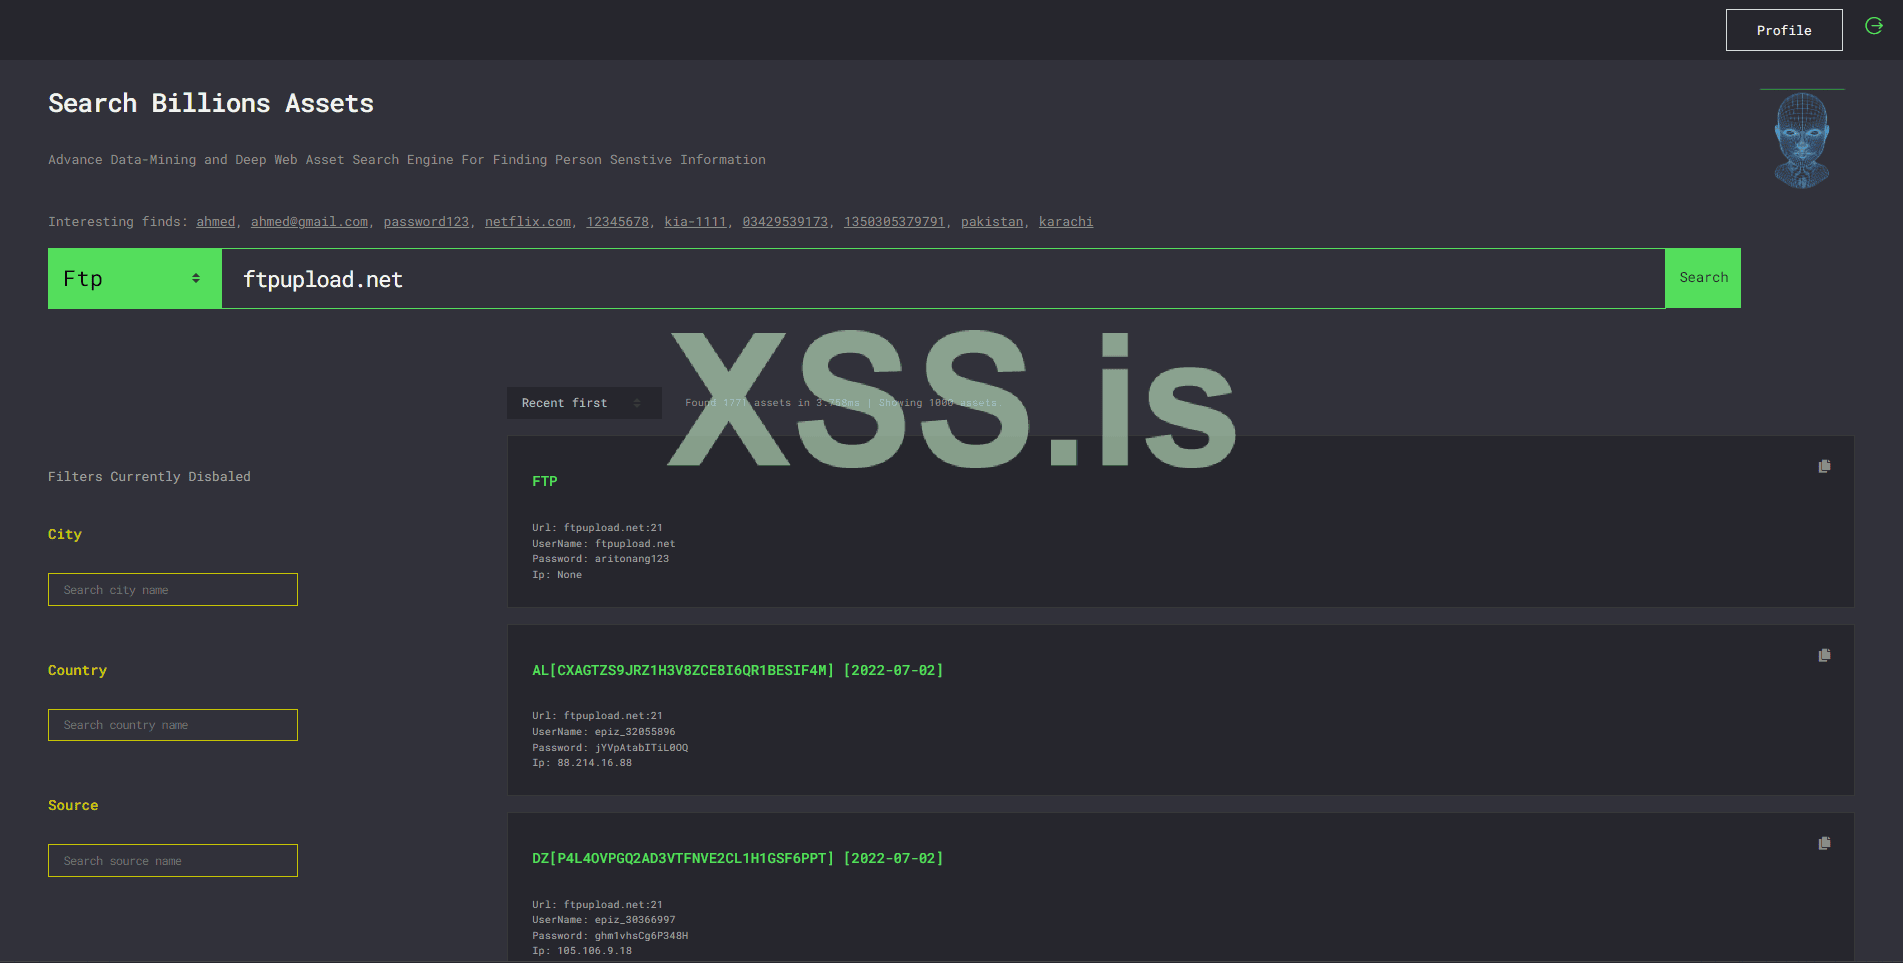Image resolution: width=1903 pixels, height=963 pixels.
Task: Click the 'Ip: 105.106.9.18' line
Action: [x=582, y=951]
